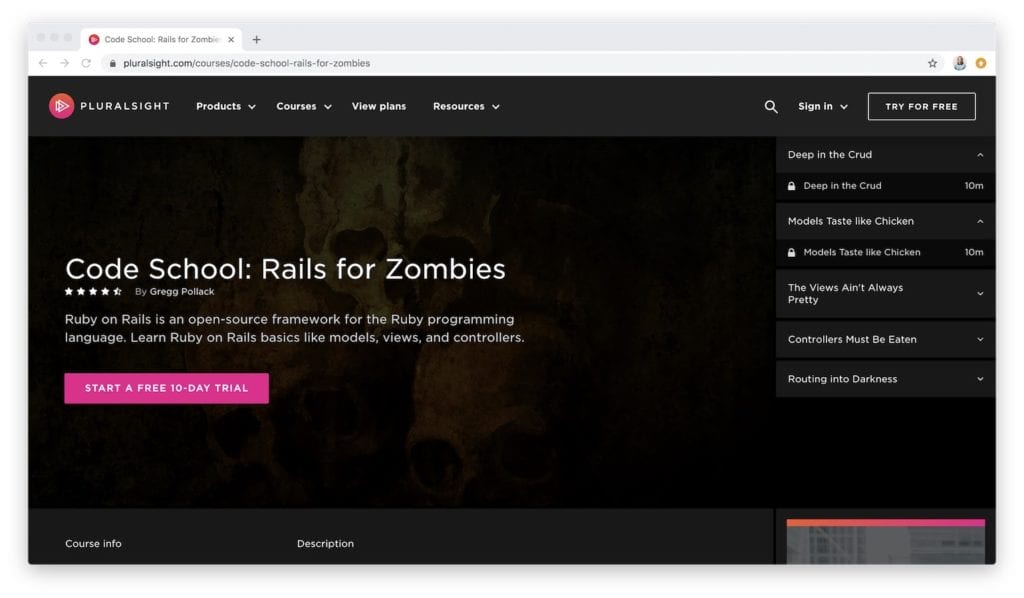The height and width of the screenshot is (598, 1024).
Task: Click the Code School: Rails for Zombies title
Action: (285, 269)
